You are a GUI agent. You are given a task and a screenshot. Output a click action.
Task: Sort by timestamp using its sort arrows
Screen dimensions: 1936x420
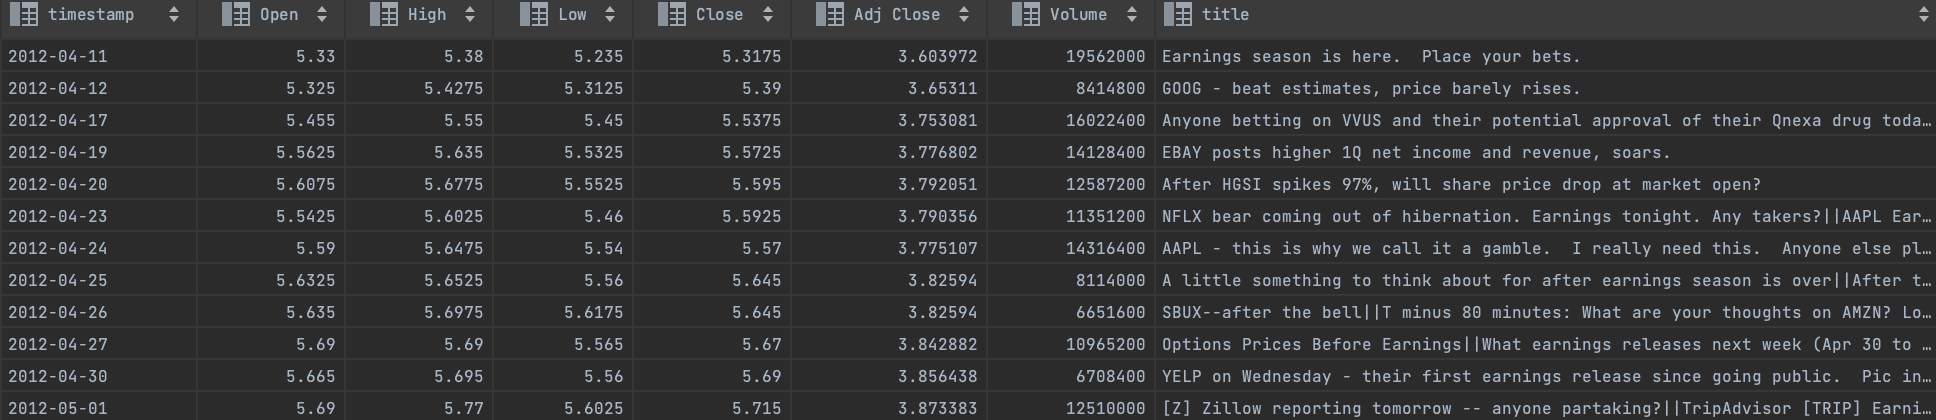174,15
